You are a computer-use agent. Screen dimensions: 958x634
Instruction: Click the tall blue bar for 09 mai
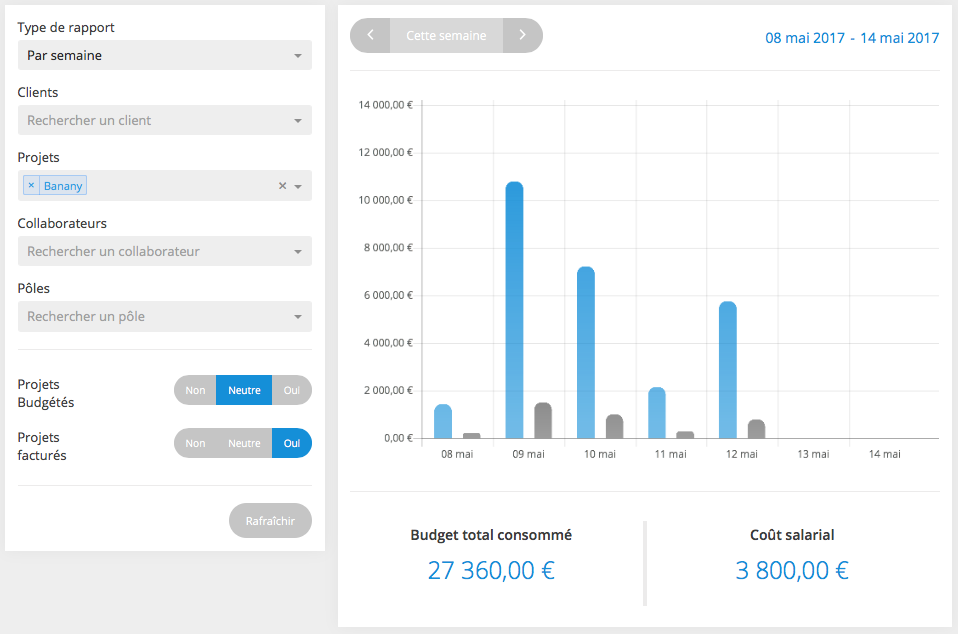pos(514,310)
